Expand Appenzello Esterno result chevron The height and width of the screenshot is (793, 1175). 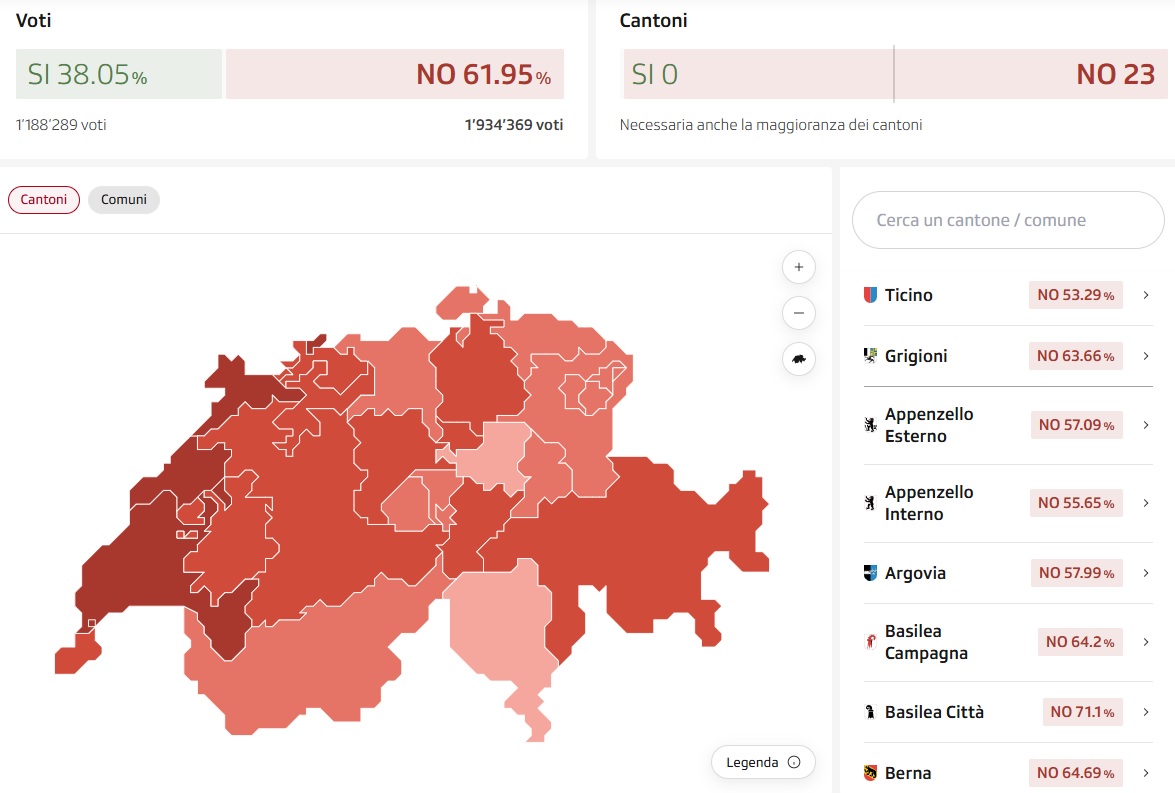click(x=1146, y=425)
